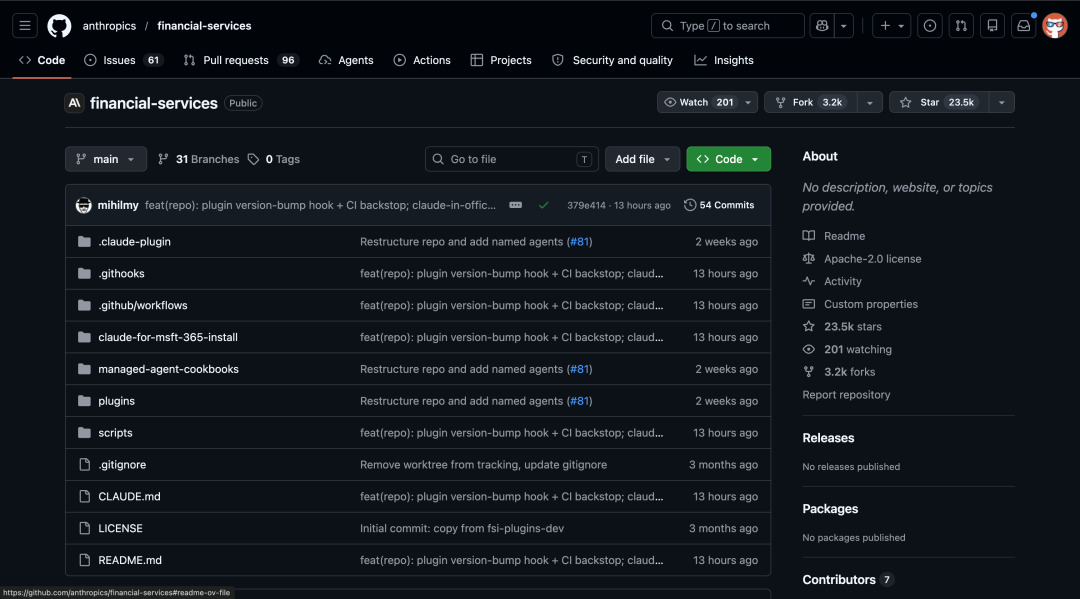The height and width of the screenshot is (599, 1080).
Task: Open pull request #81 link in .claude-plugin row
Action: point(579,242)
